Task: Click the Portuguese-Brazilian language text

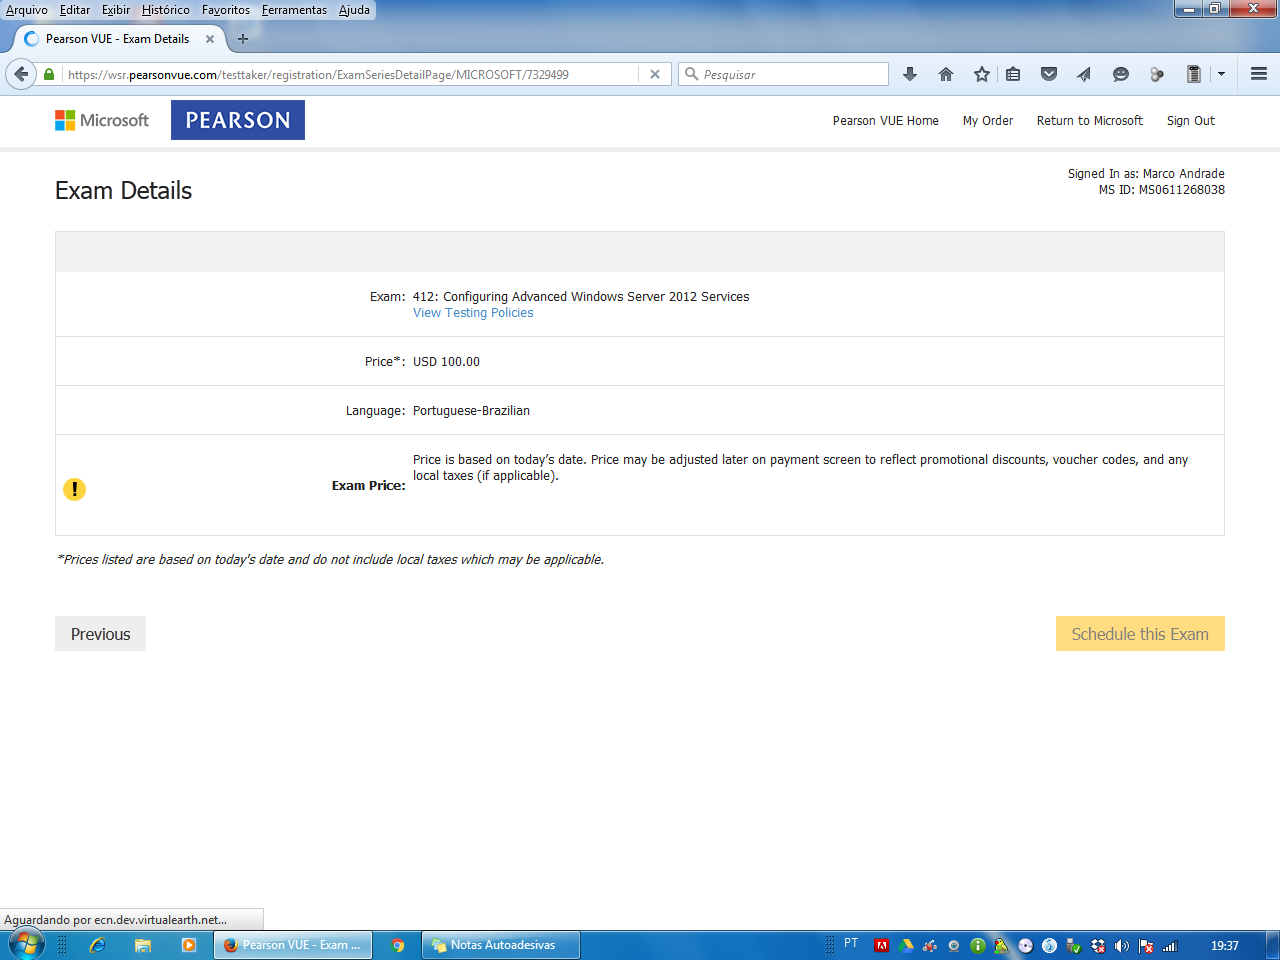Action: pos(471,411)
